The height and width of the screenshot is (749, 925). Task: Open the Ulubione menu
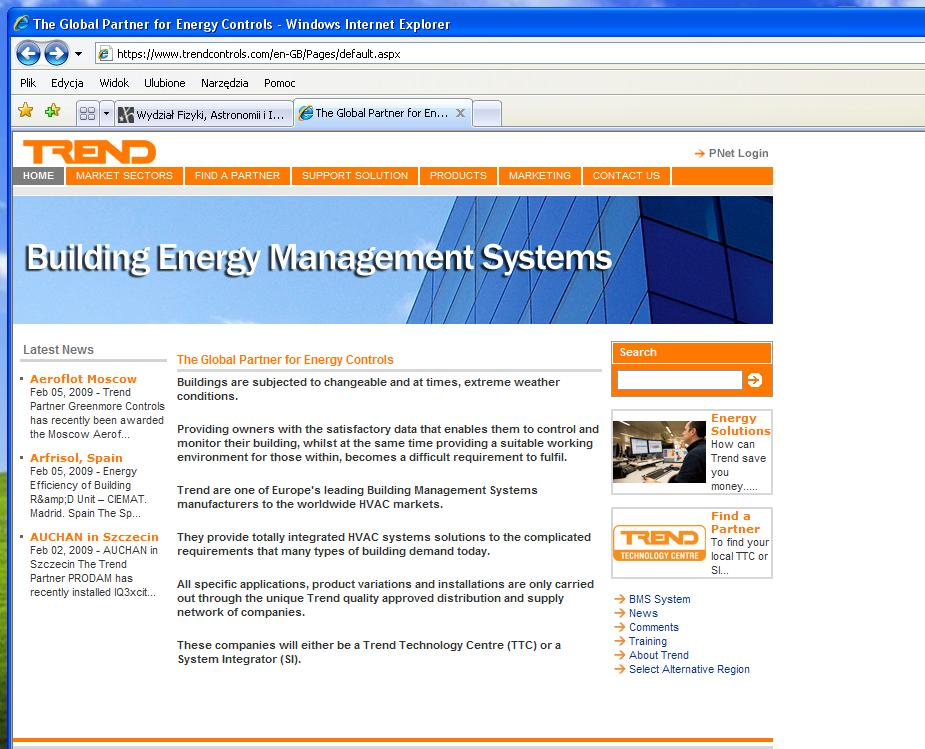pyautogui.click(x=165, y=83)
